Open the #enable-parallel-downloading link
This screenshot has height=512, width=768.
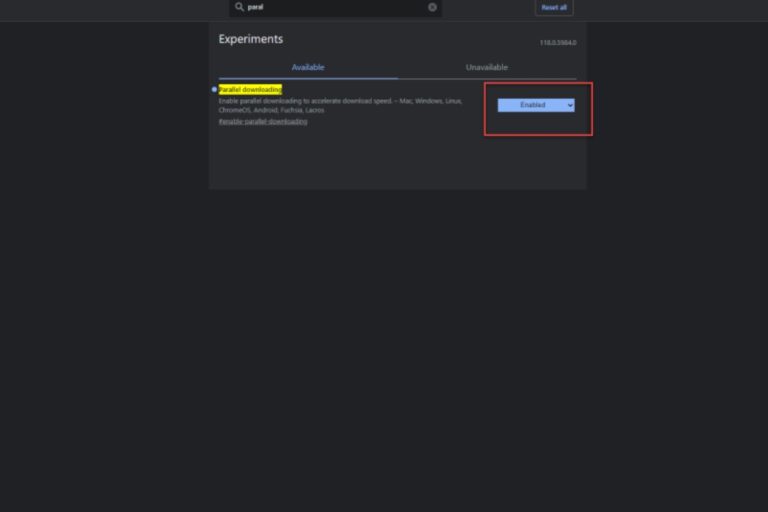tap(263, 122)
